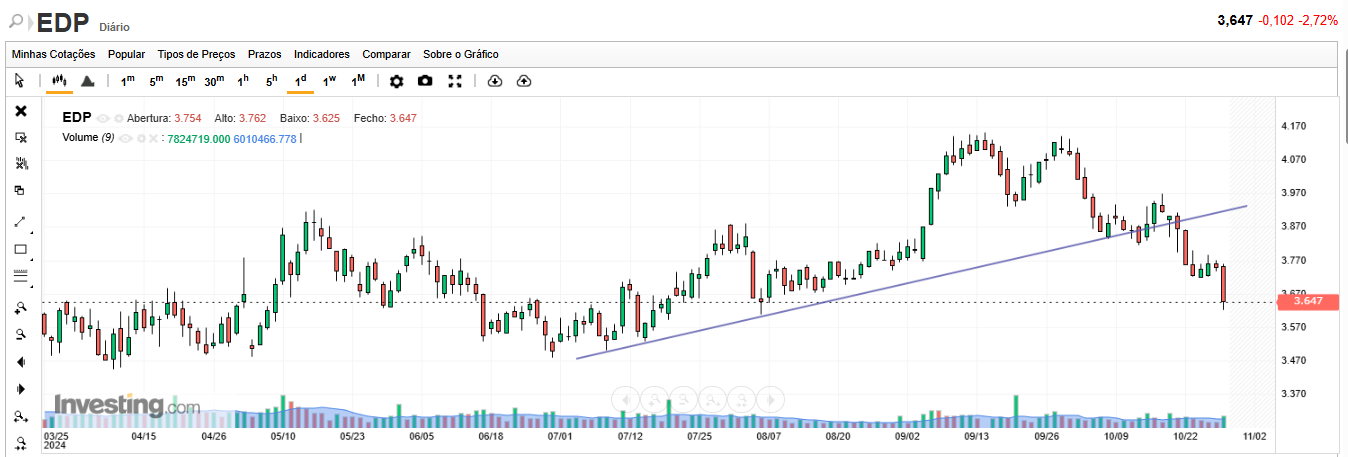
Task: Enter fullscreen mode with expand icon
Action: click(455, 81)
